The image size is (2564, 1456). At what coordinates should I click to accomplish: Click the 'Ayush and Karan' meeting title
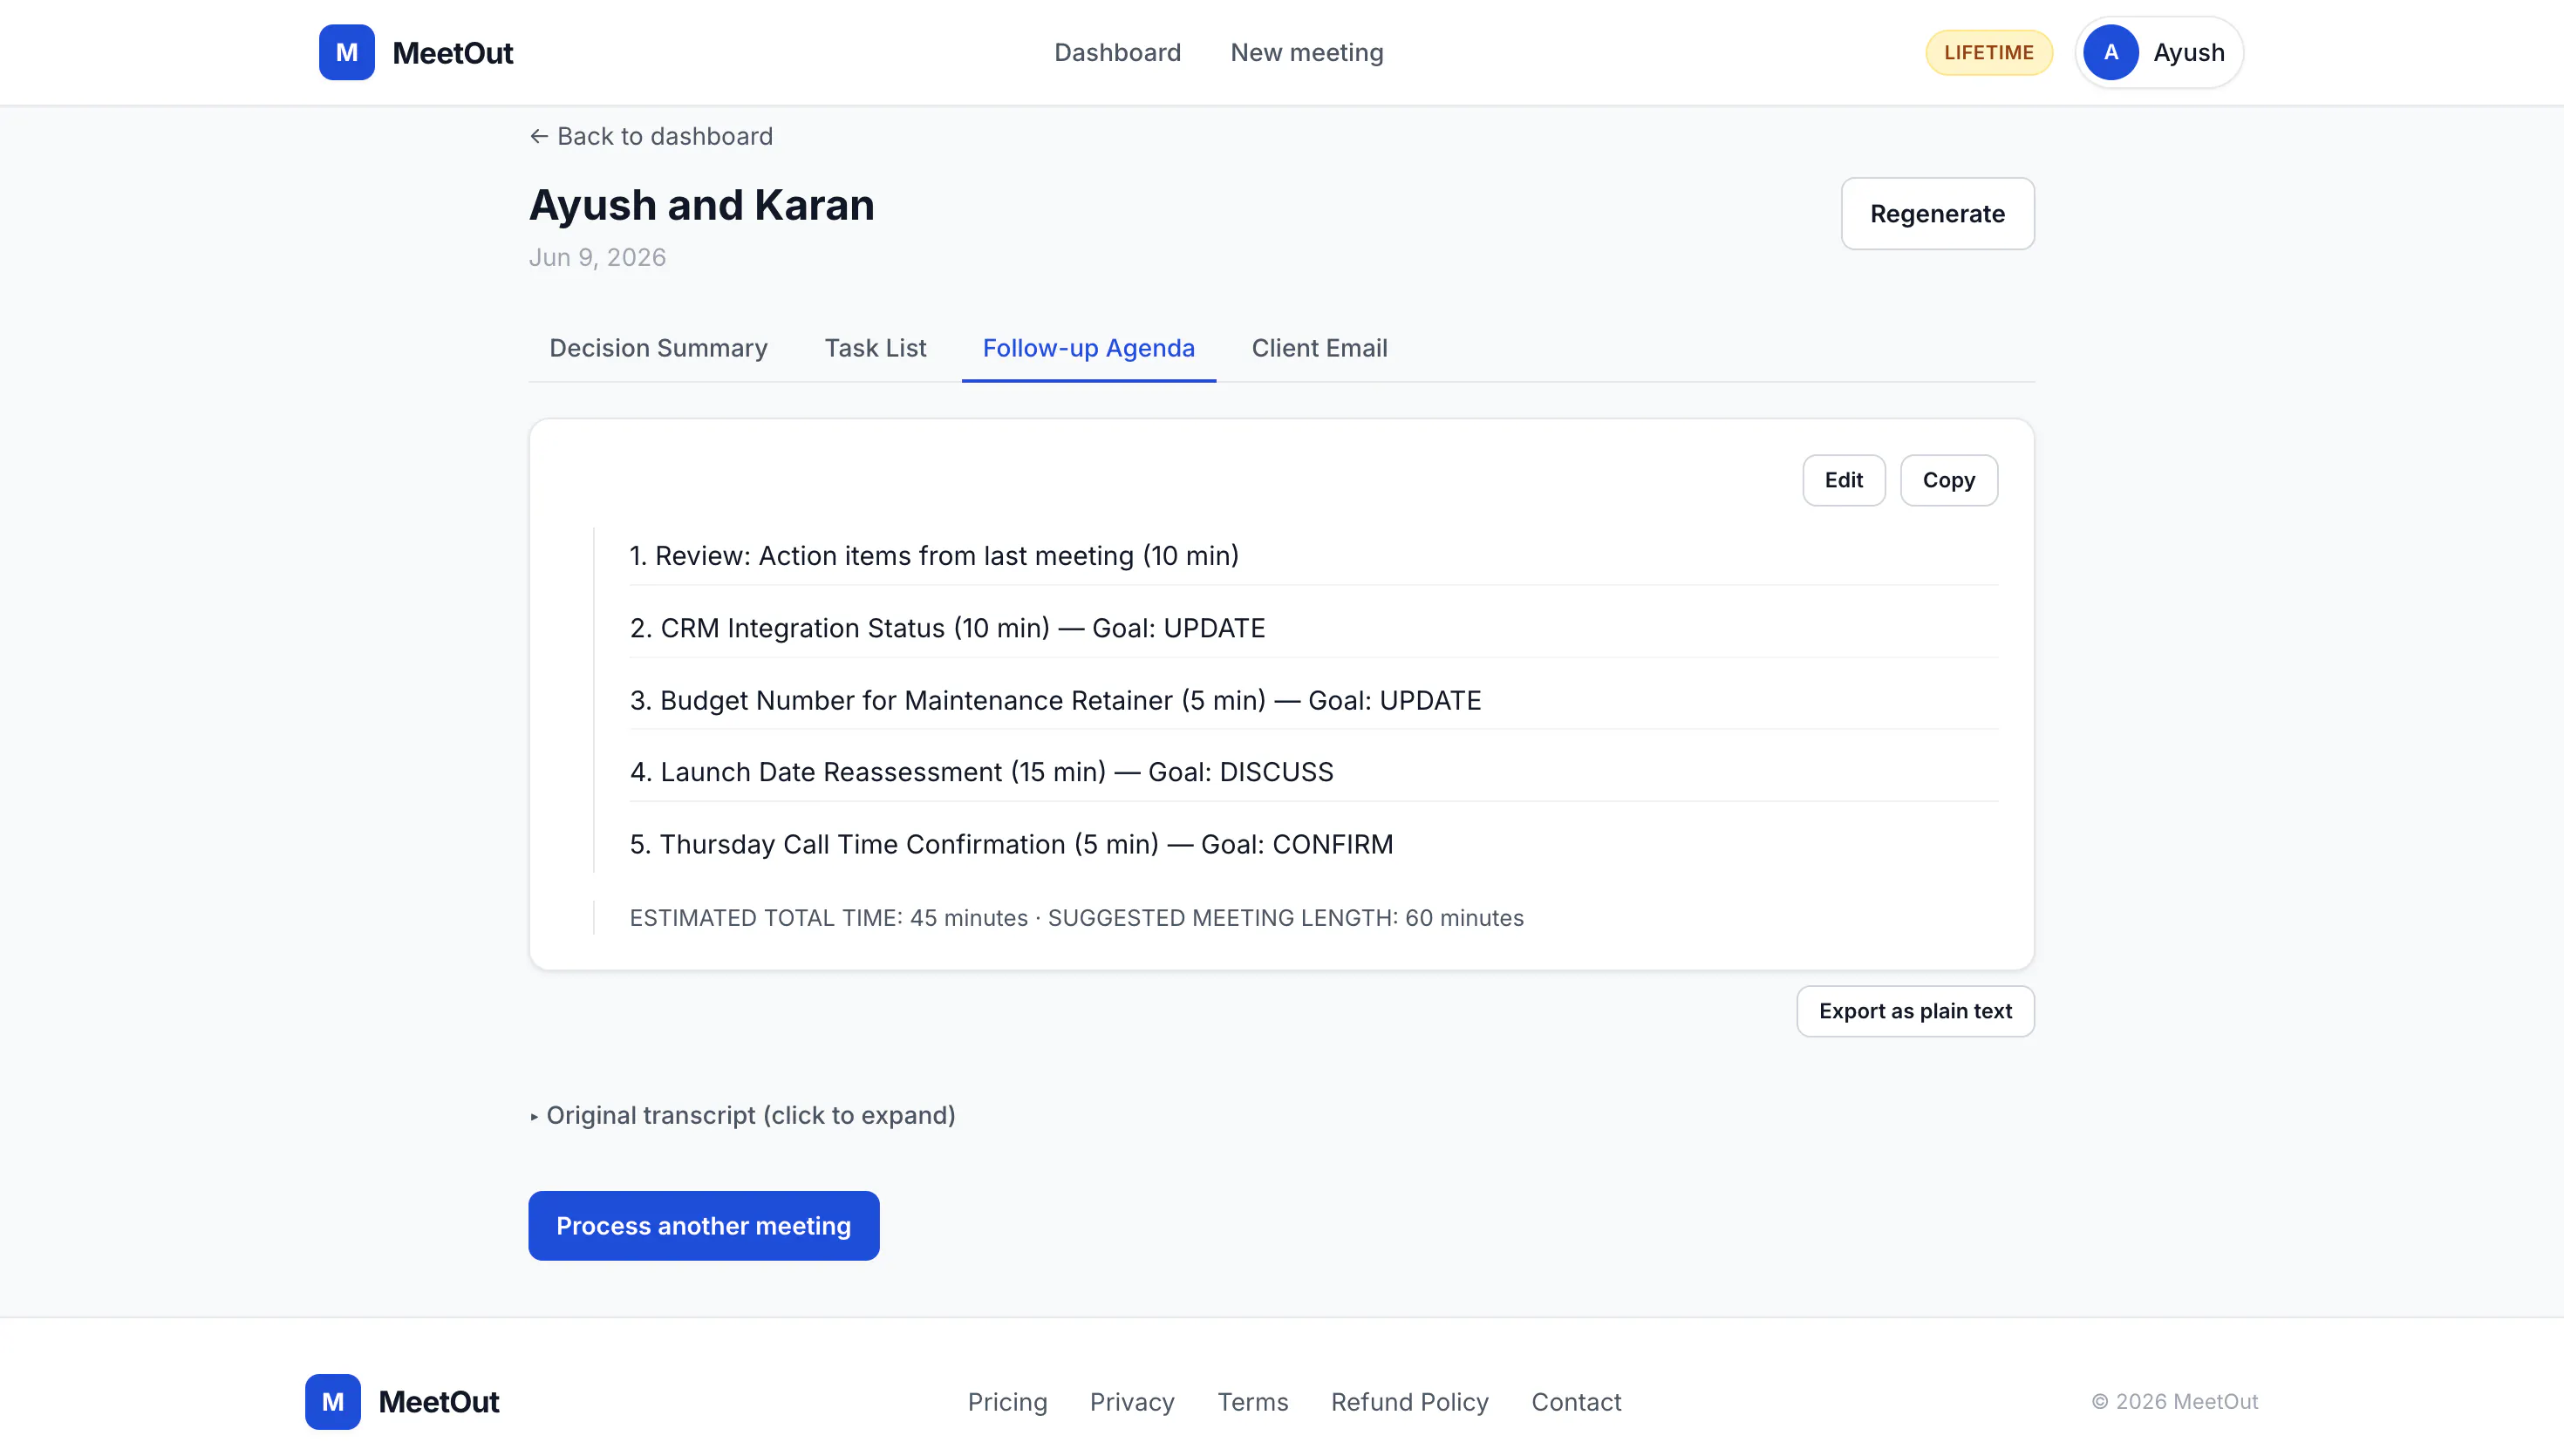point(701,205)
